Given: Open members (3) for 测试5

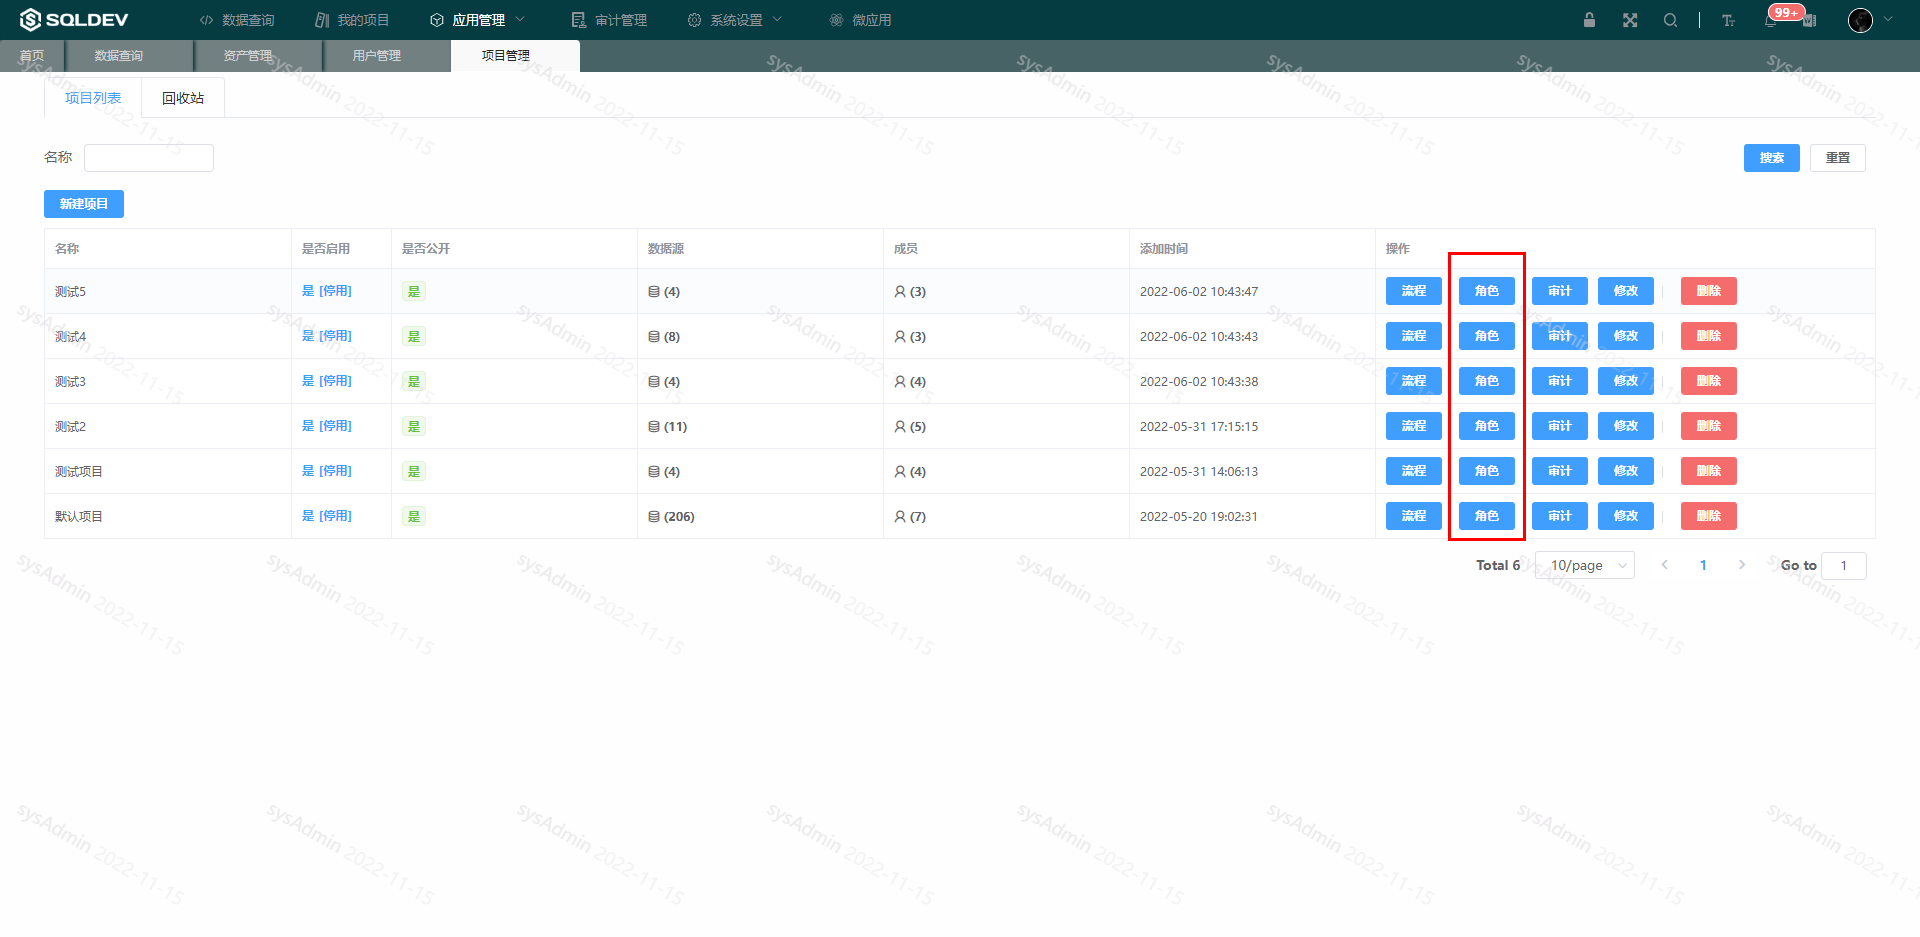Looking at the screenshot, I should tap(910, 292).
